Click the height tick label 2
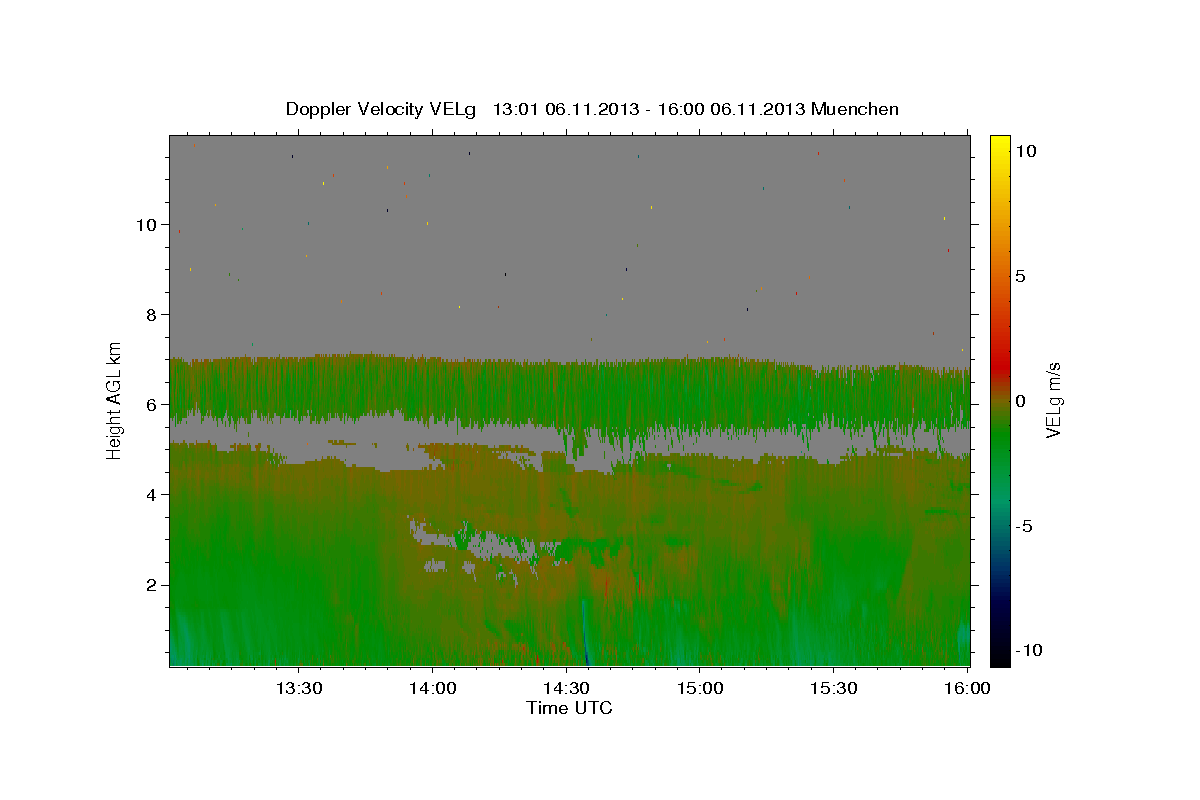 click(x=152, y=584)
